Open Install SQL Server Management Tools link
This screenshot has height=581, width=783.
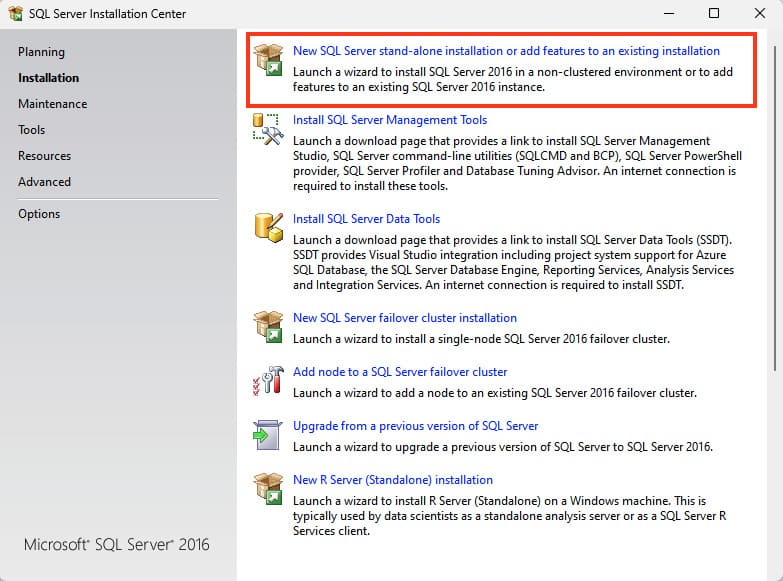click(x=390, y=120)
